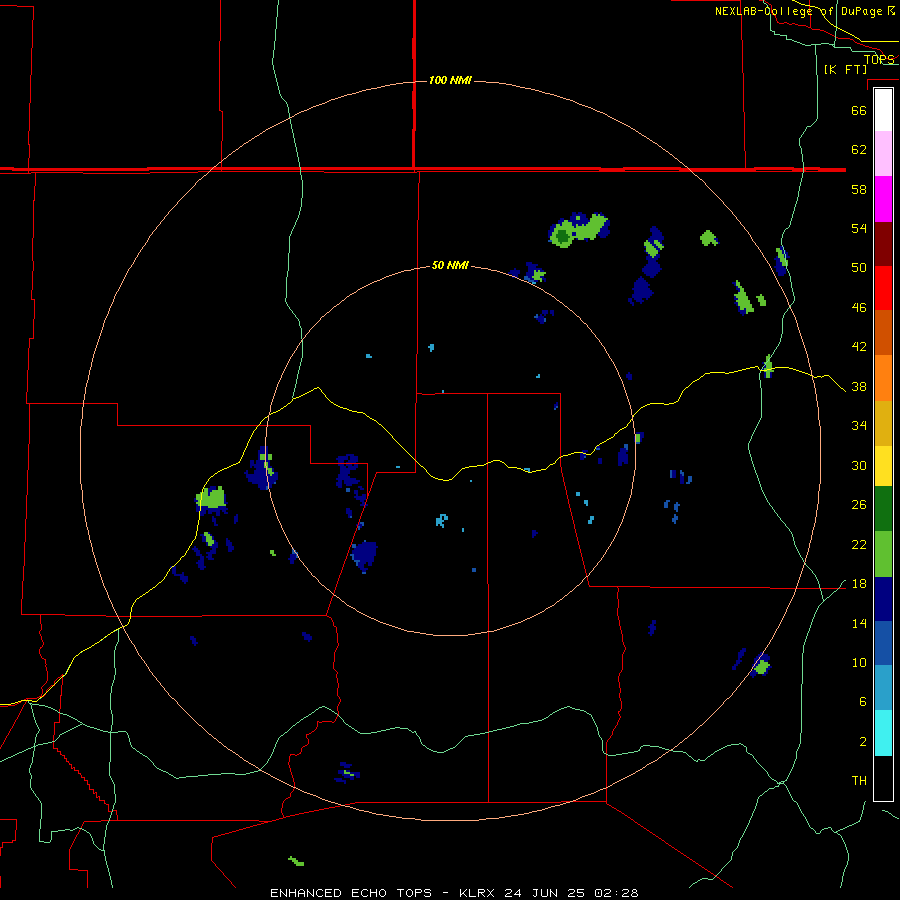Click the 'KLRX' radar site identifier
900x900 pixels.
pos(478,893)
